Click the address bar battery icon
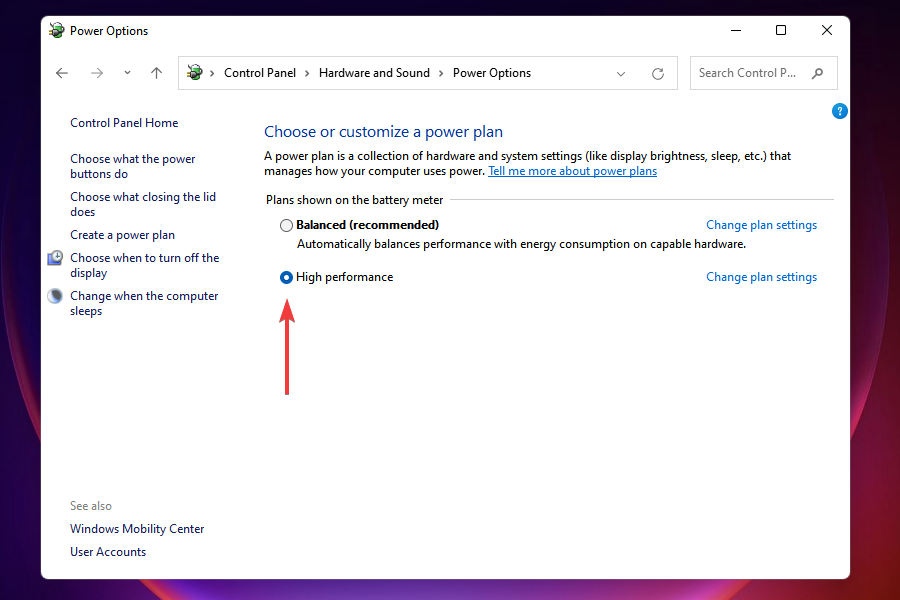 [x=195, y=73]
